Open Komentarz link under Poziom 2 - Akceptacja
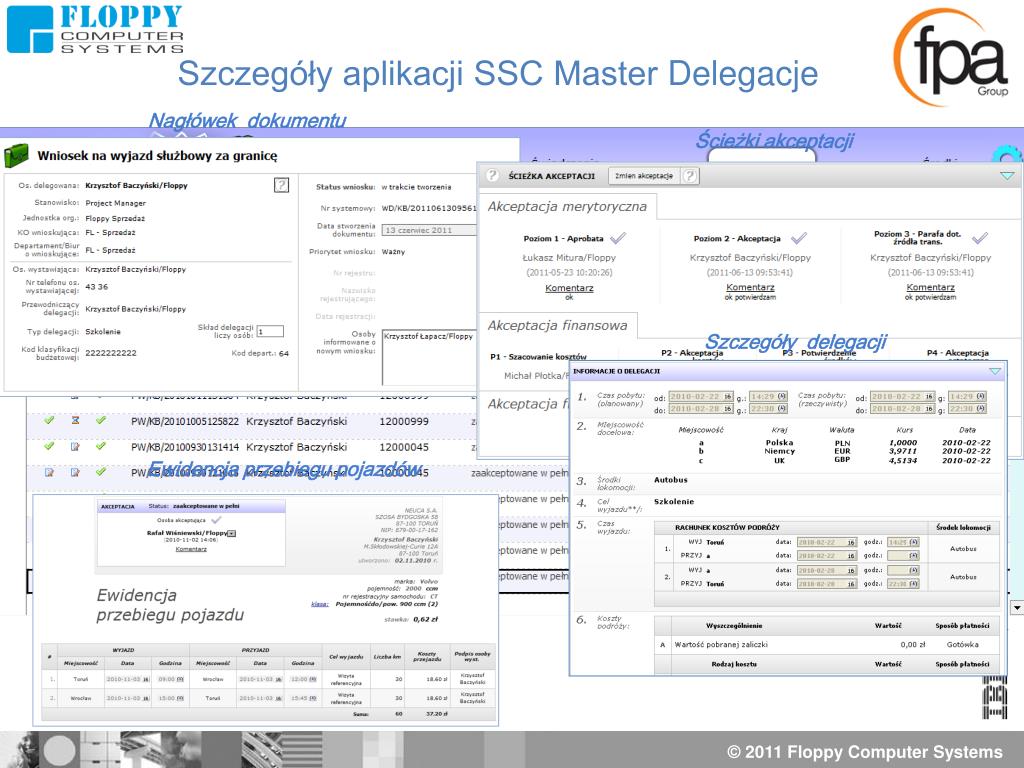Image resolution: width=1024 pixels, height=768 pixels. pos(750,287)
